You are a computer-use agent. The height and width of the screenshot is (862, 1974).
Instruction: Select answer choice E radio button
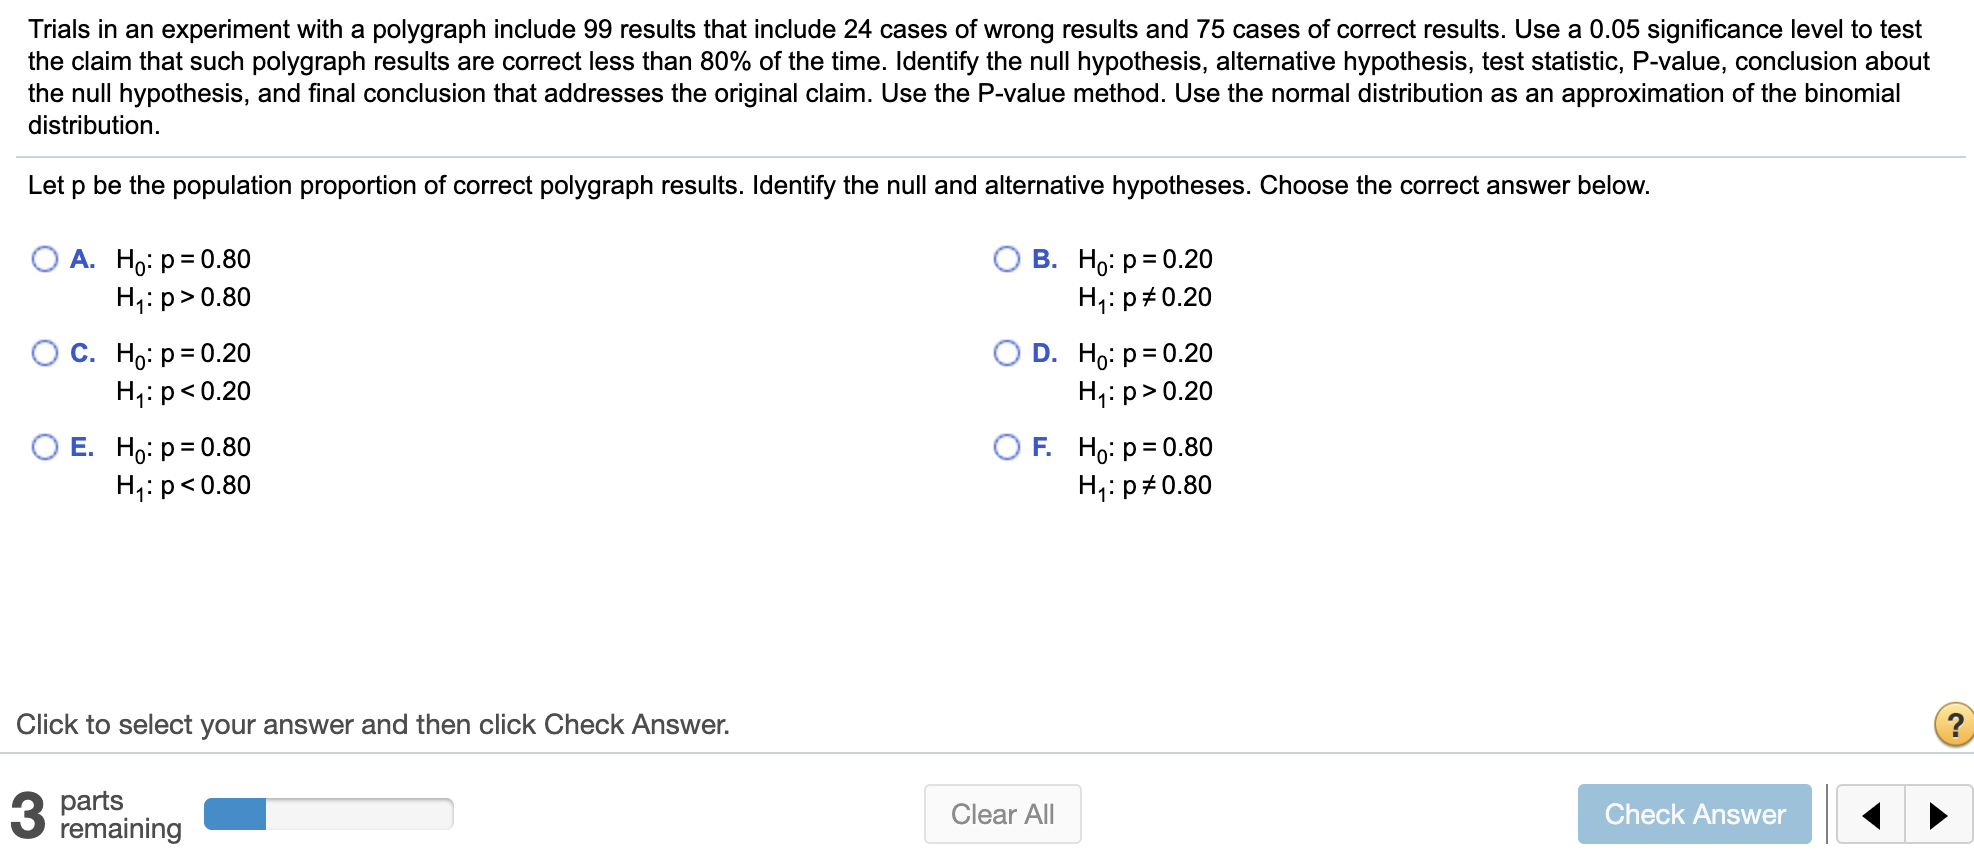click(x=44, y=447)
